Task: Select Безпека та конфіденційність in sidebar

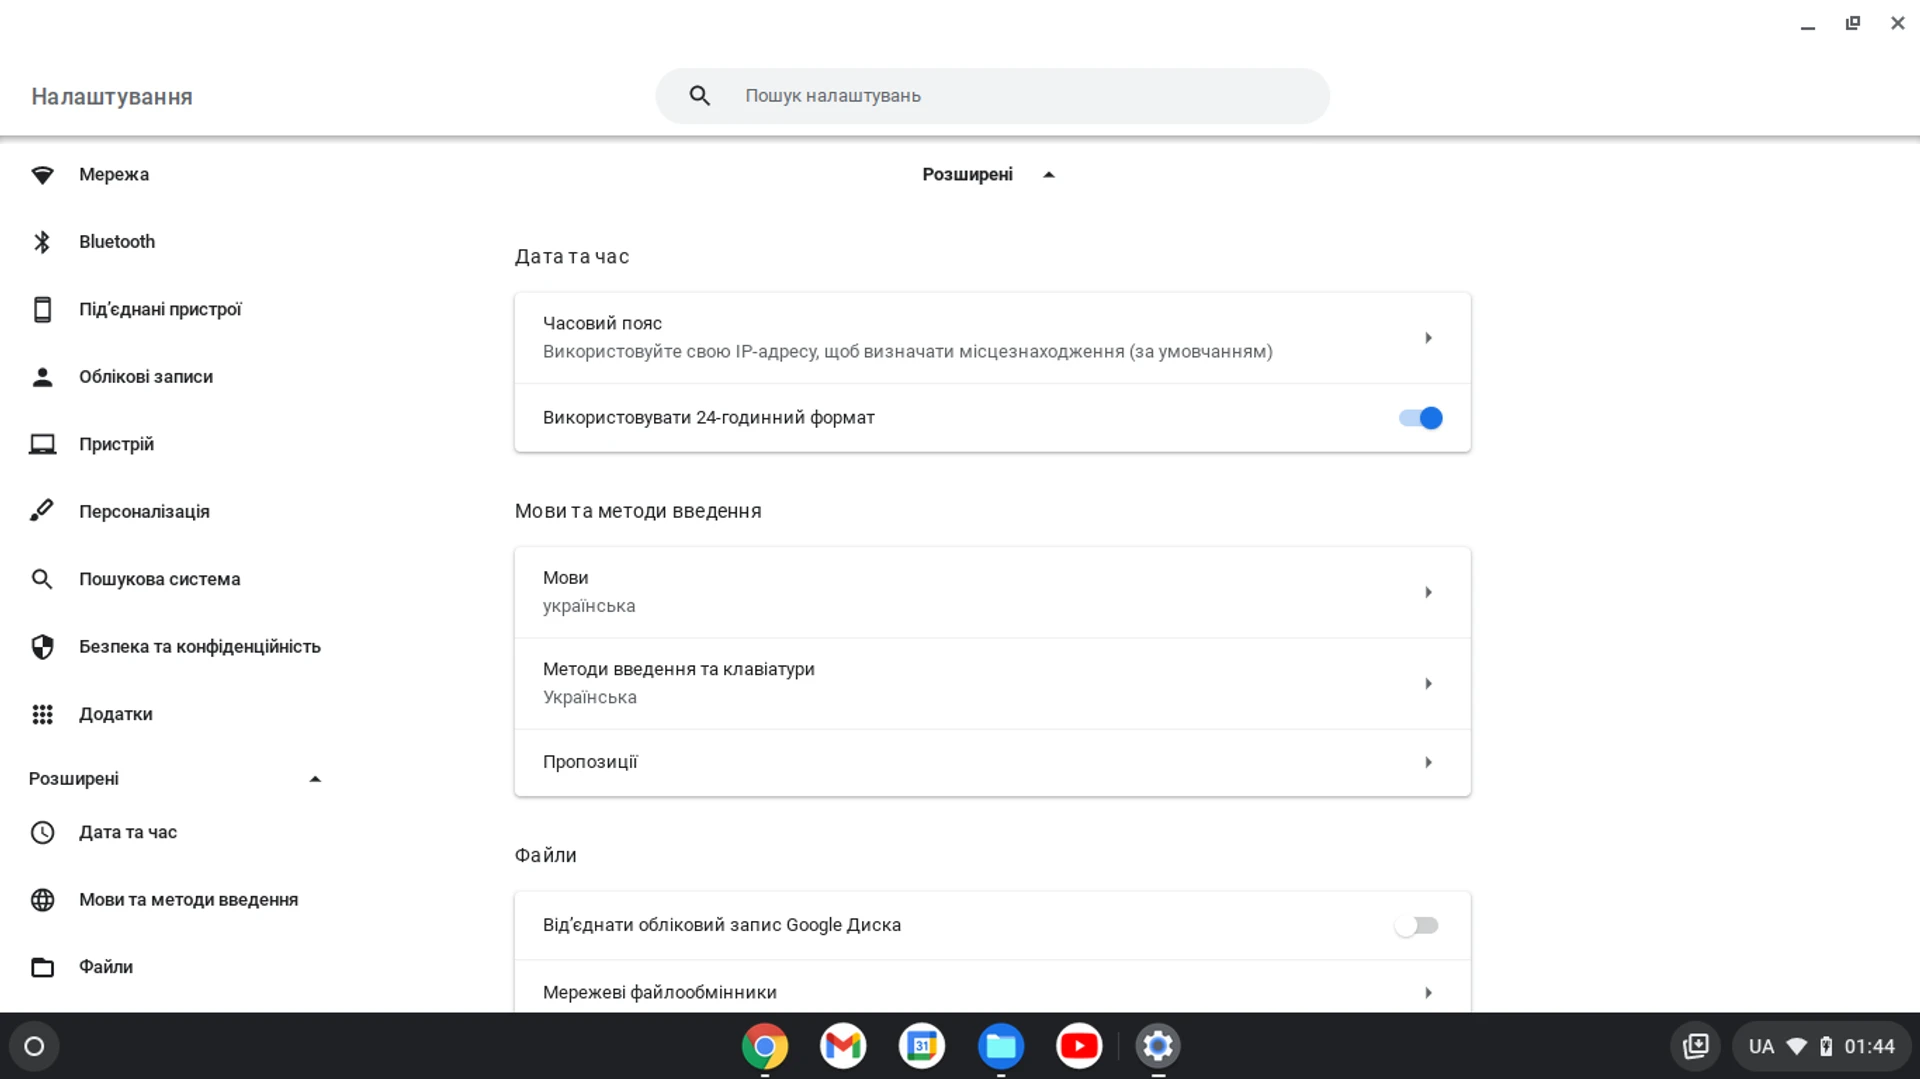Action: (x=199, y=646)
